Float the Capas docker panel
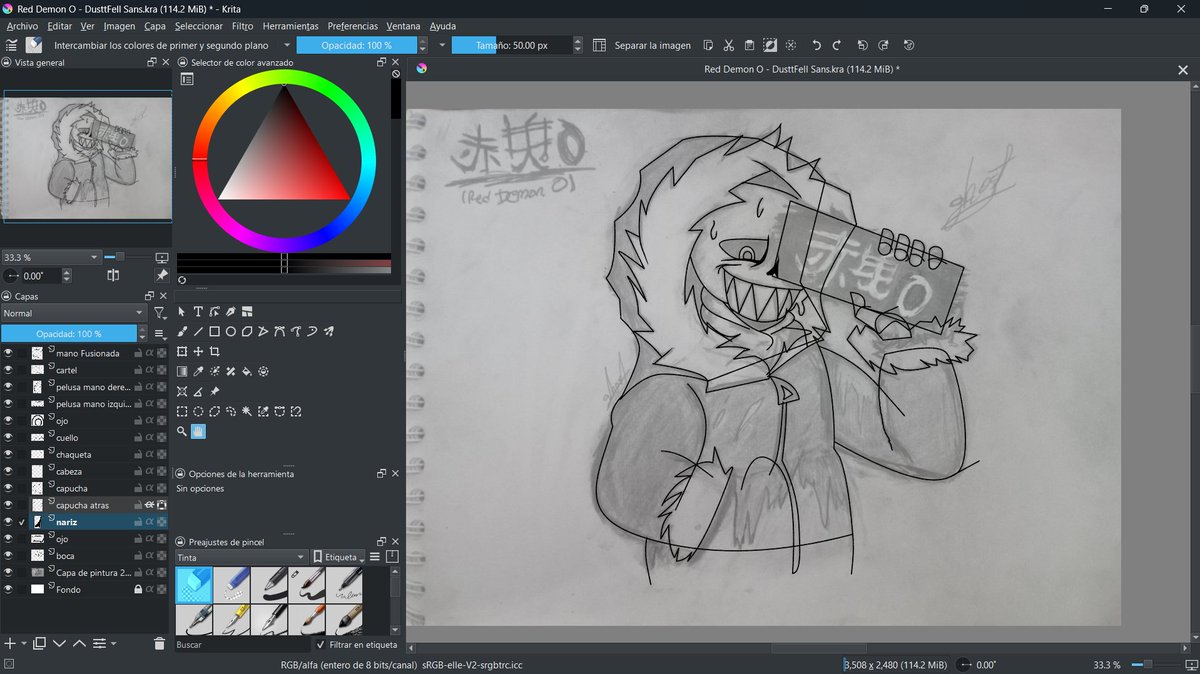This screenshot has height=674, width=1200. coord(151,296)
